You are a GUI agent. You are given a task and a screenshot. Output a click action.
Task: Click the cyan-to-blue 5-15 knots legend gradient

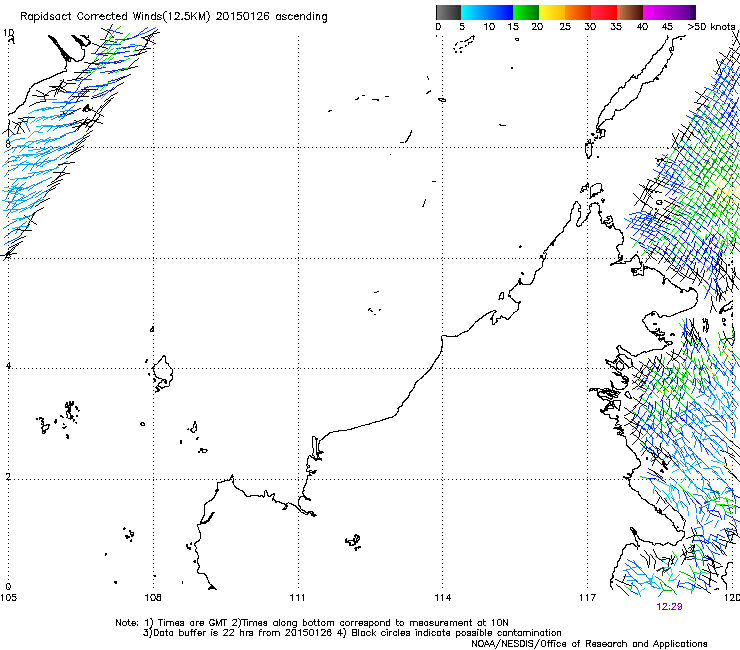tap(487, 12)
